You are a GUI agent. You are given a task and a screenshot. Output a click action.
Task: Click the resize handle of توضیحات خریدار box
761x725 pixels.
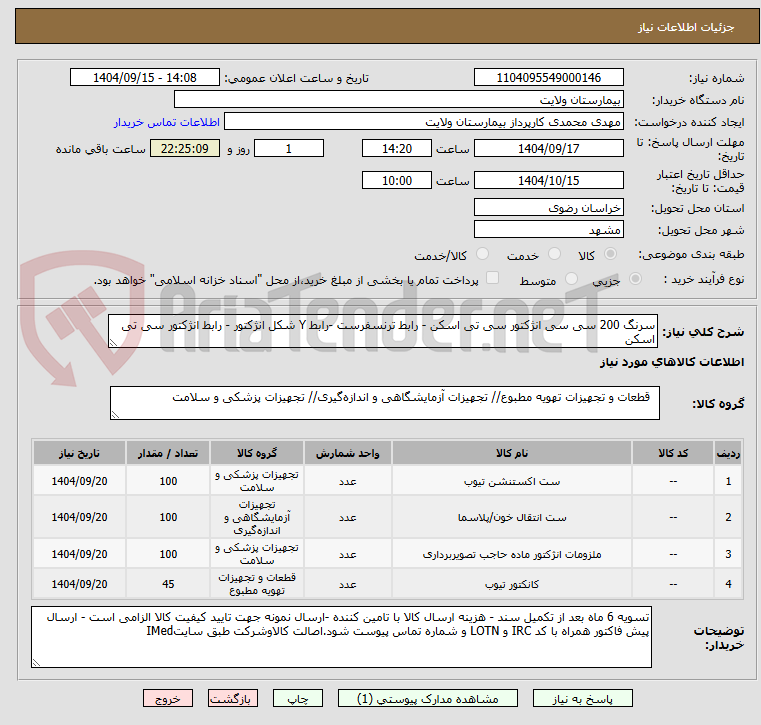point(36,662)
